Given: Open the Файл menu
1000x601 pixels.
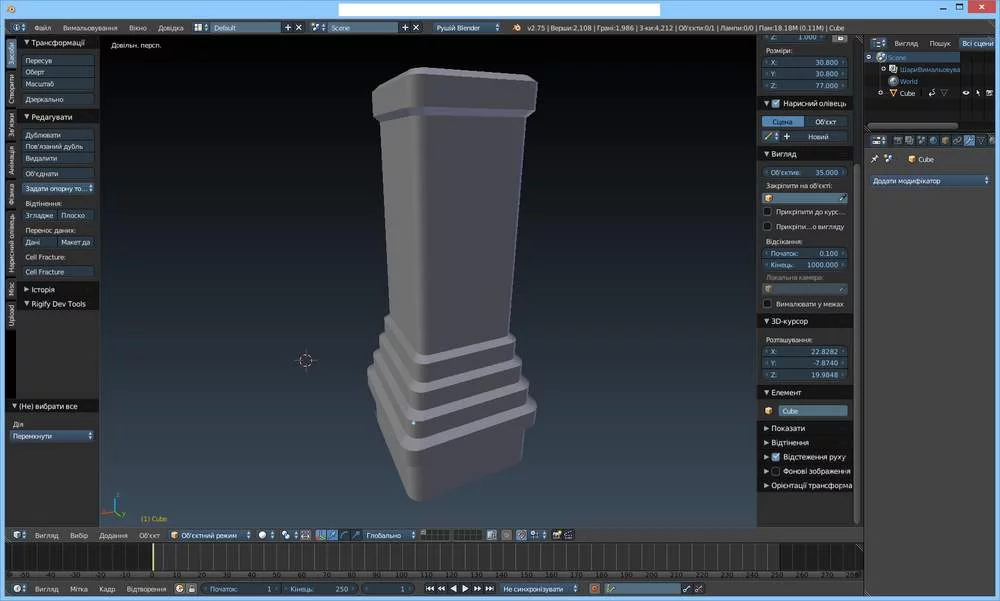Looking at the screenshot, I should (42, 28).
